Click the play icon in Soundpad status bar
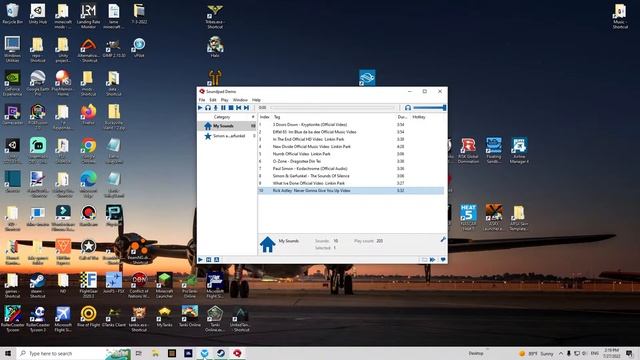This screenshot has width=640, height=360. [200, 260]
